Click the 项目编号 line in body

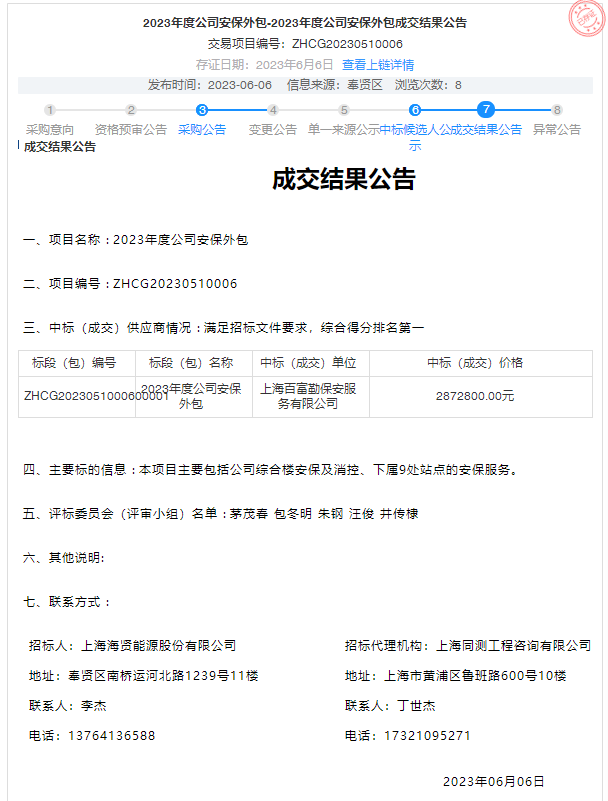coord(130,284)
